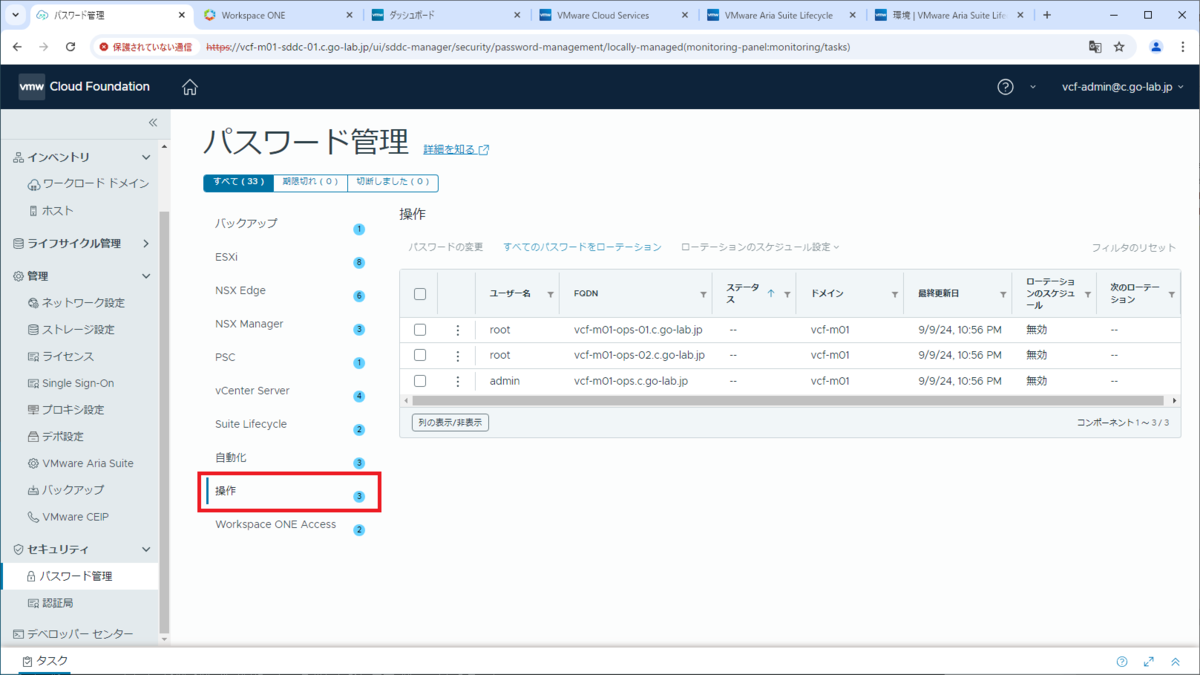Select the 切断しました (0) filter tab
1200x675 pixels.
click(x=393, y=182)
